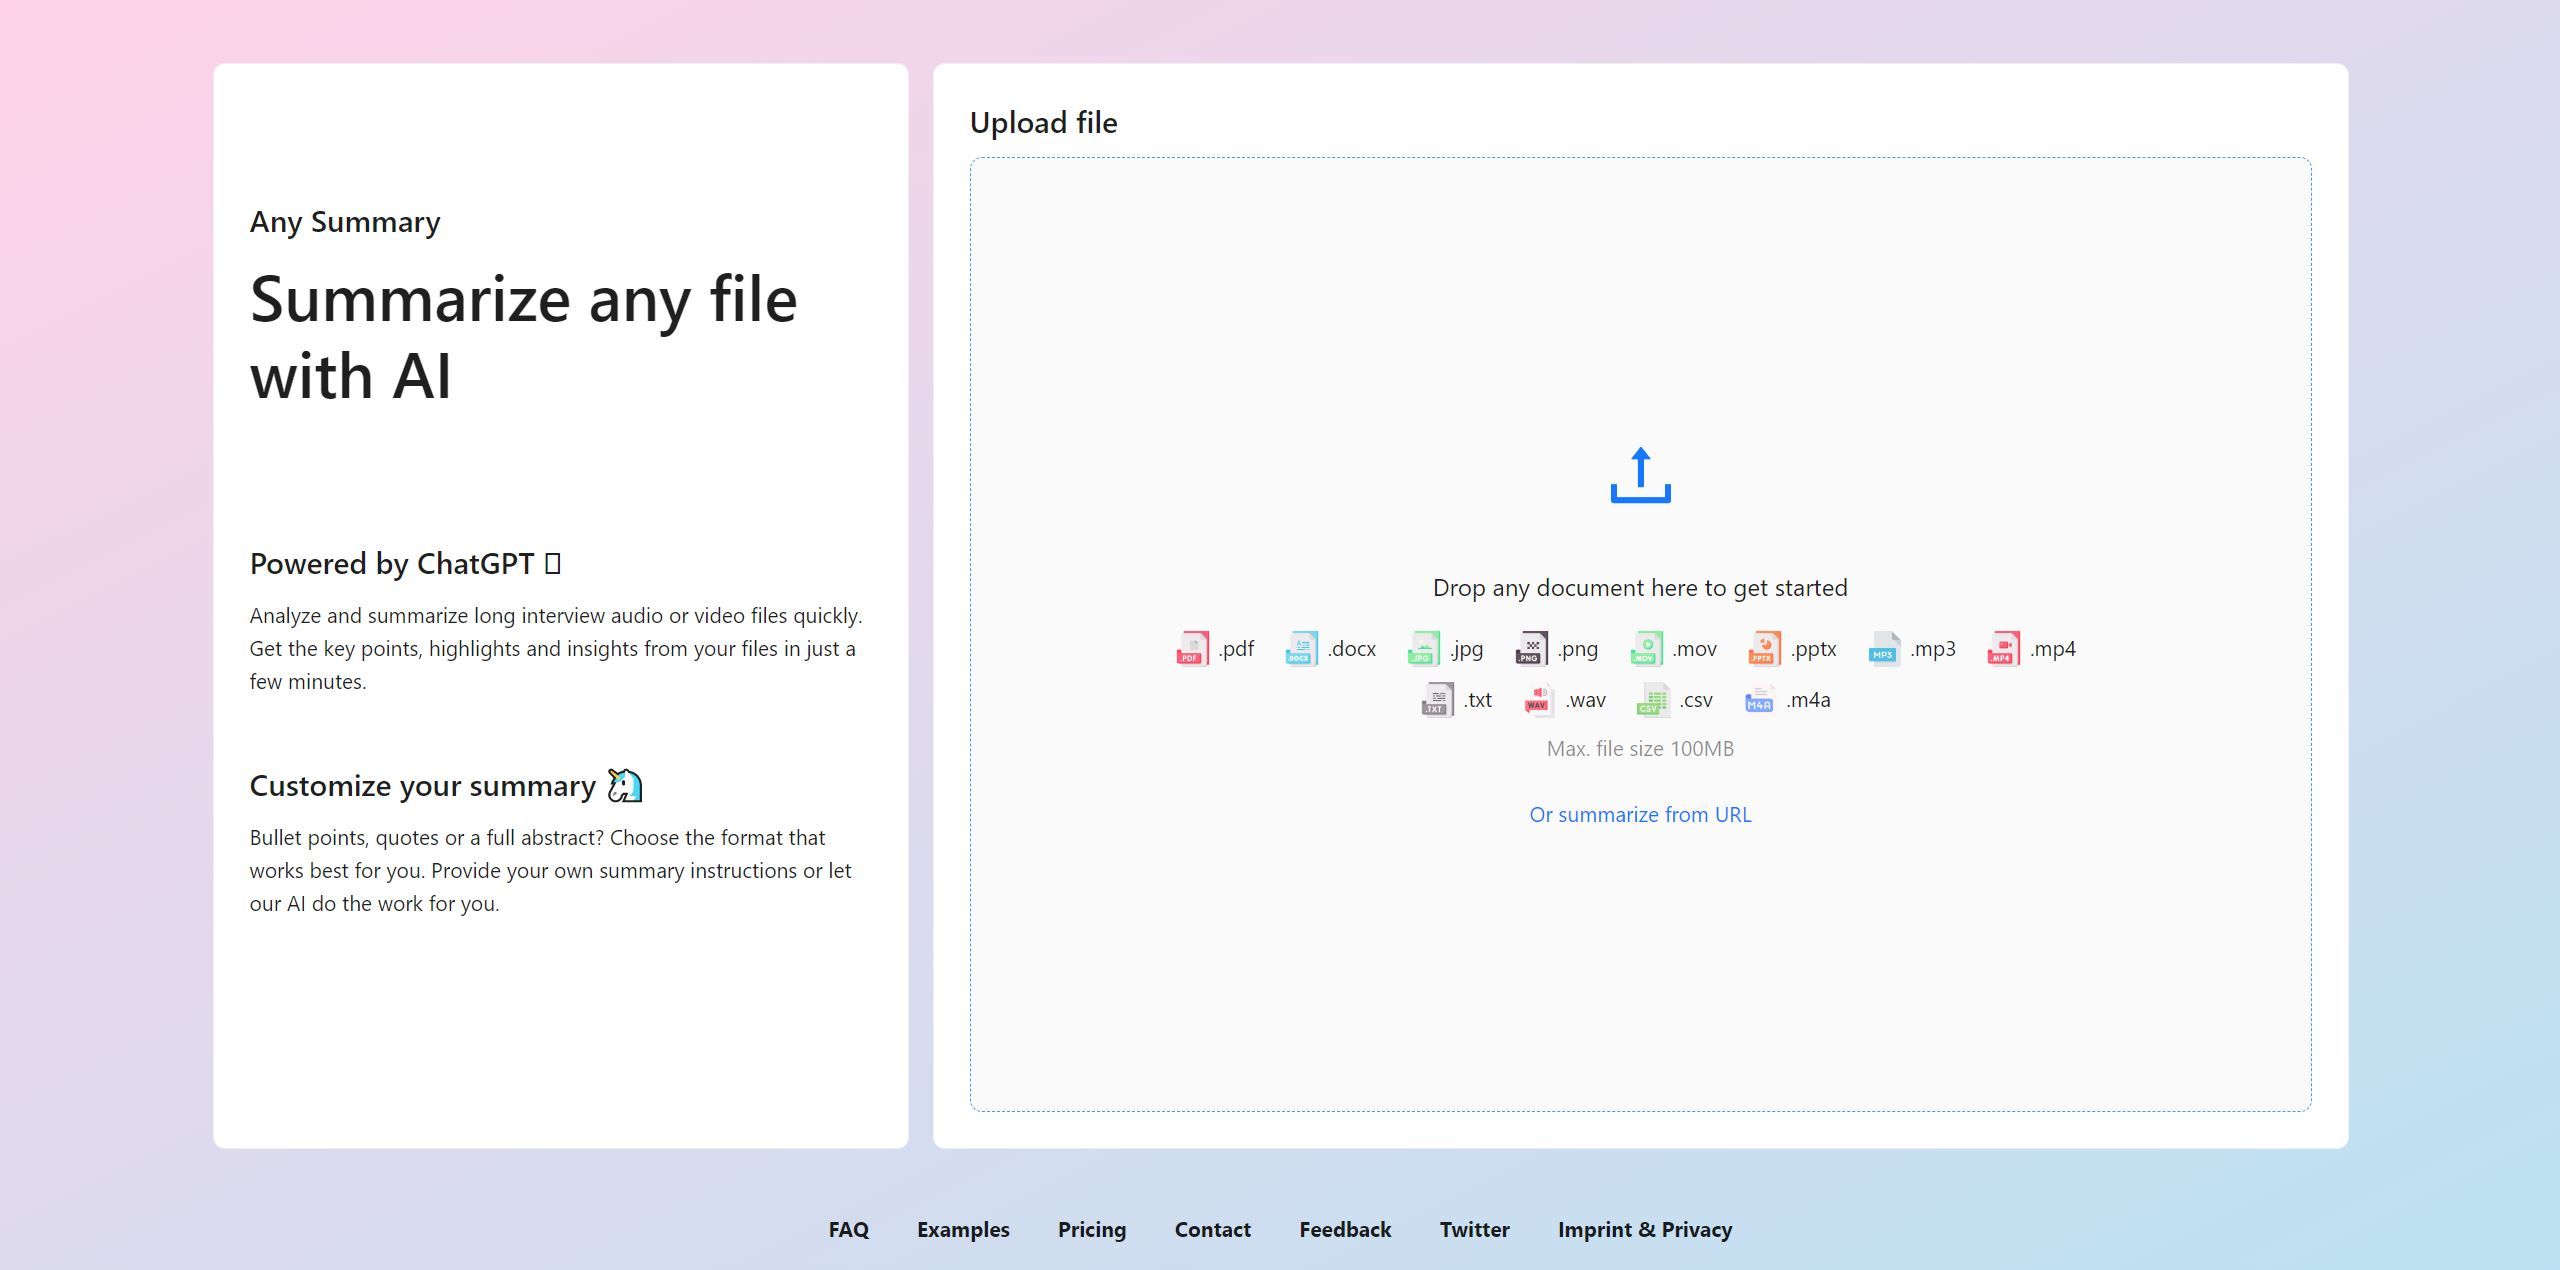Screen dimensions: 2560x1270
Task: Click the CSV file type icon
Action: 1652,700
